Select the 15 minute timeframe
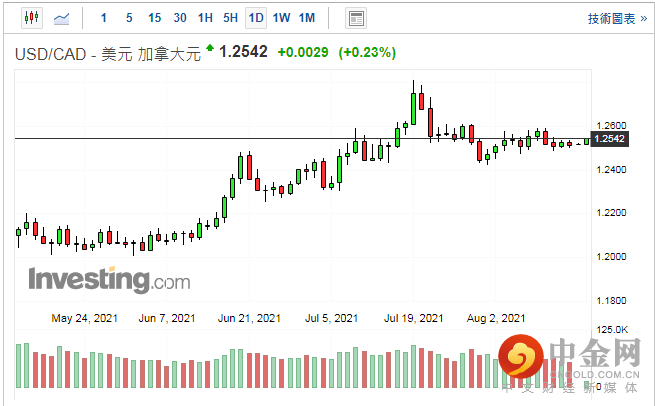655x406 pixels. (x=155, y=18)
